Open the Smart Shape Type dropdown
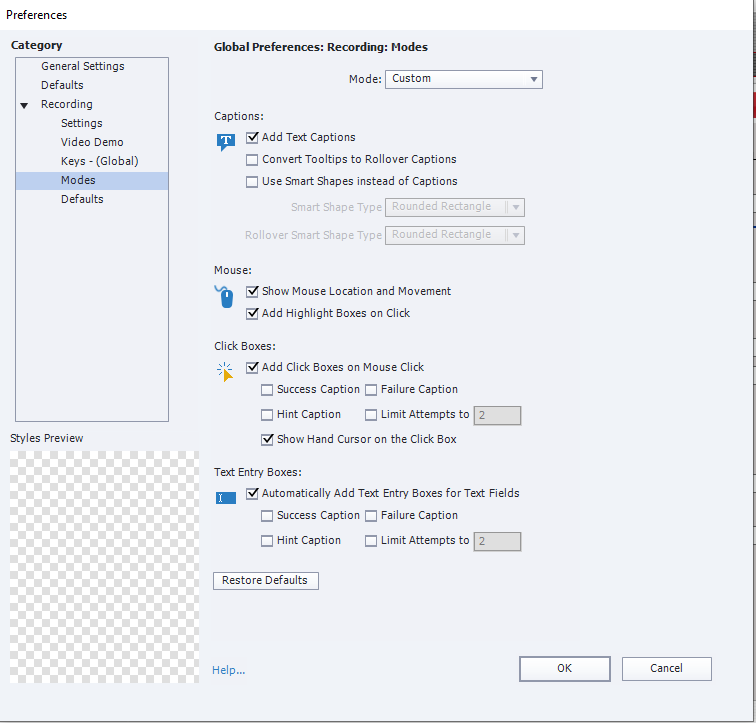The width and height of the screenshot is (756, 723). tap(455, 207)
